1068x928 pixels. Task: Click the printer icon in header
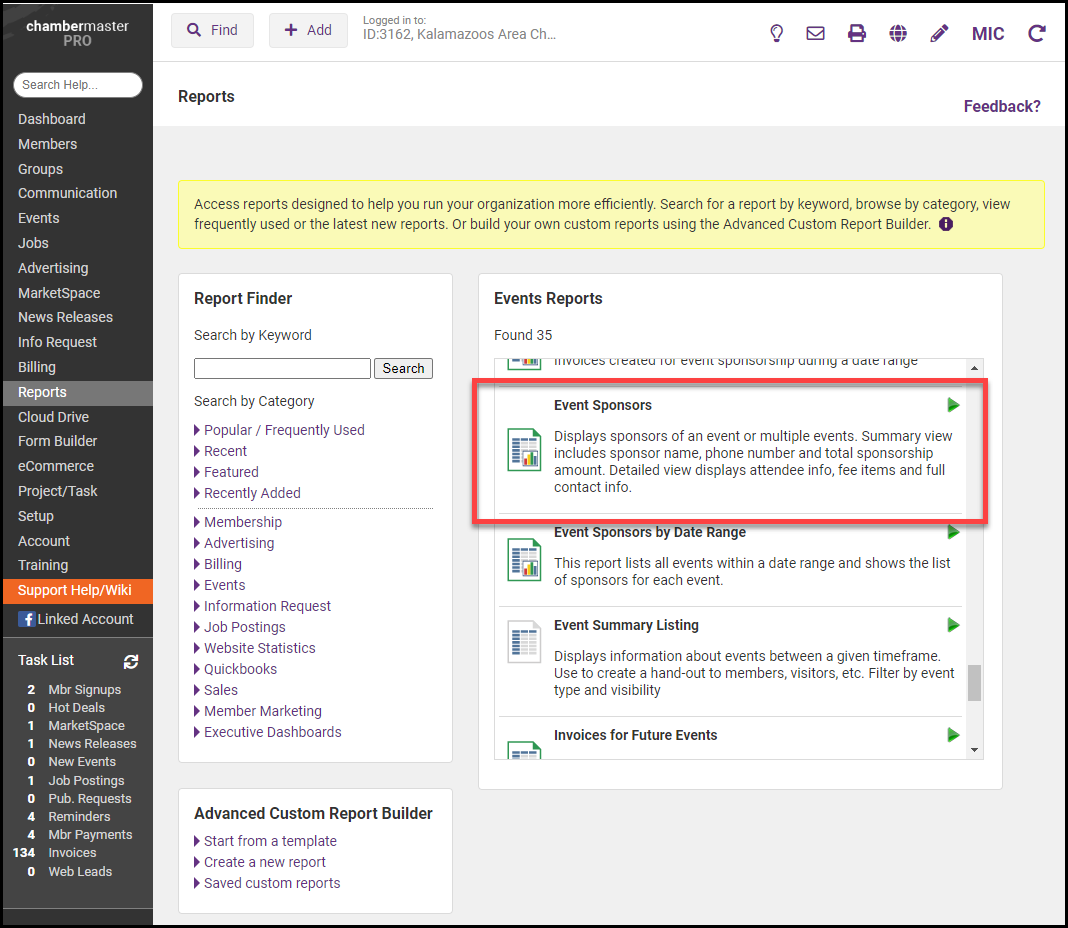(857, 33)
